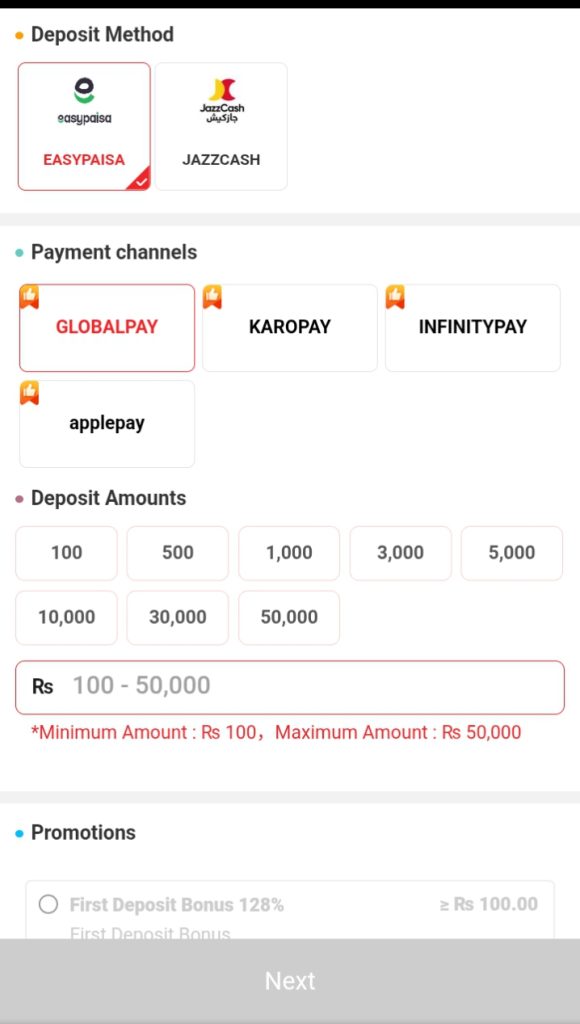Select the Easypaisa logo icon
This screenshot has height=1024, width=580.
(x=84, y=101)
